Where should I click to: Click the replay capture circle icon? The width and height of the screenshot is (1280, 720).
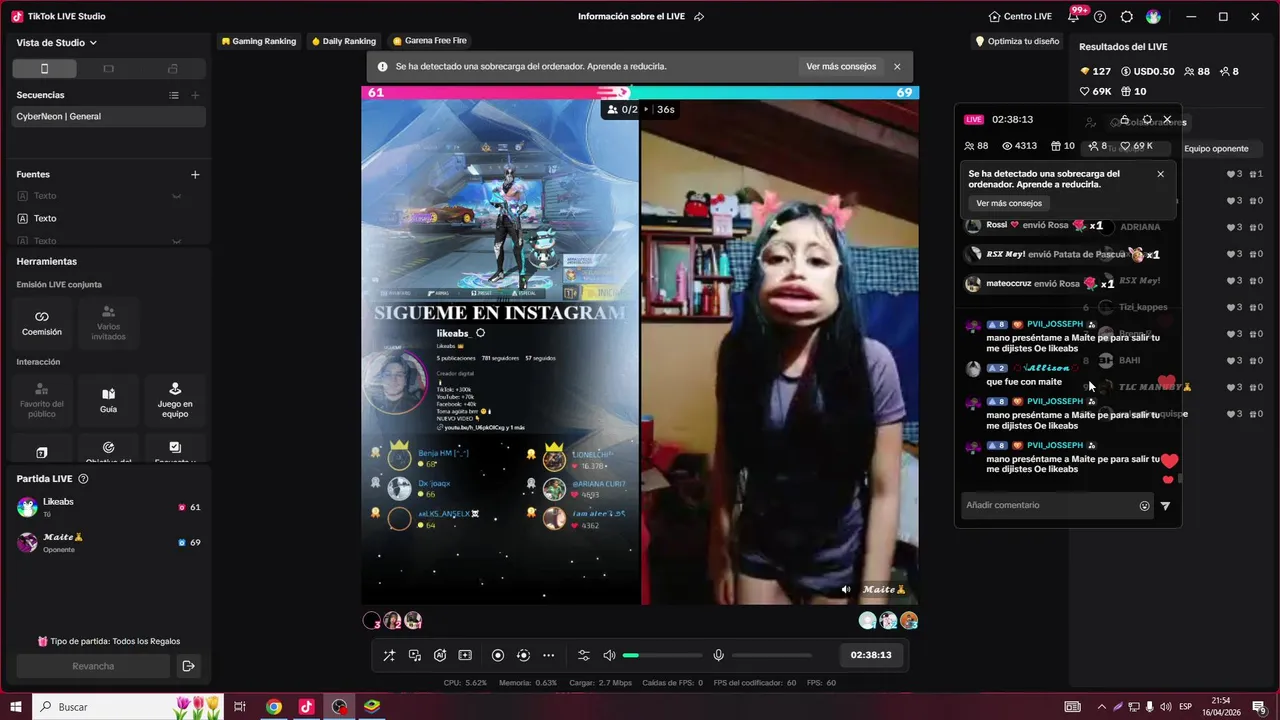click(523, 655)
